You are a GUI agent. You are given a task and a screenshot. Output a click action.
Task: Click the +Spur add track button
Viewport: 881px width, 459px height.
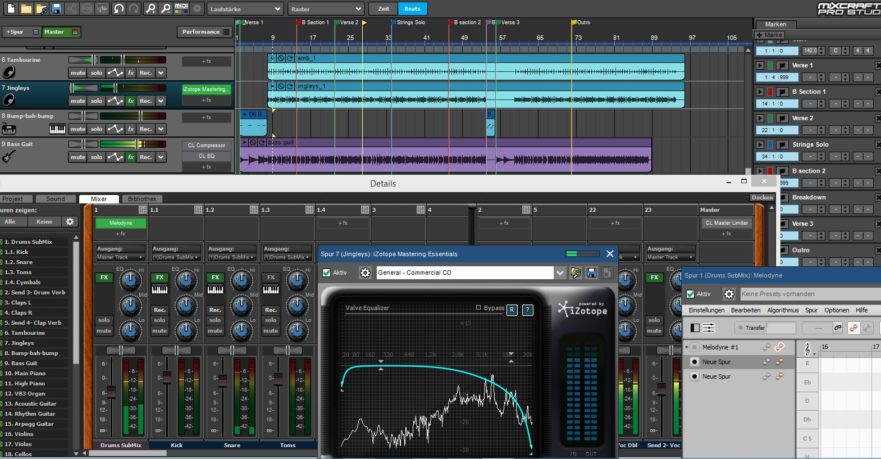tap(20, 32)
